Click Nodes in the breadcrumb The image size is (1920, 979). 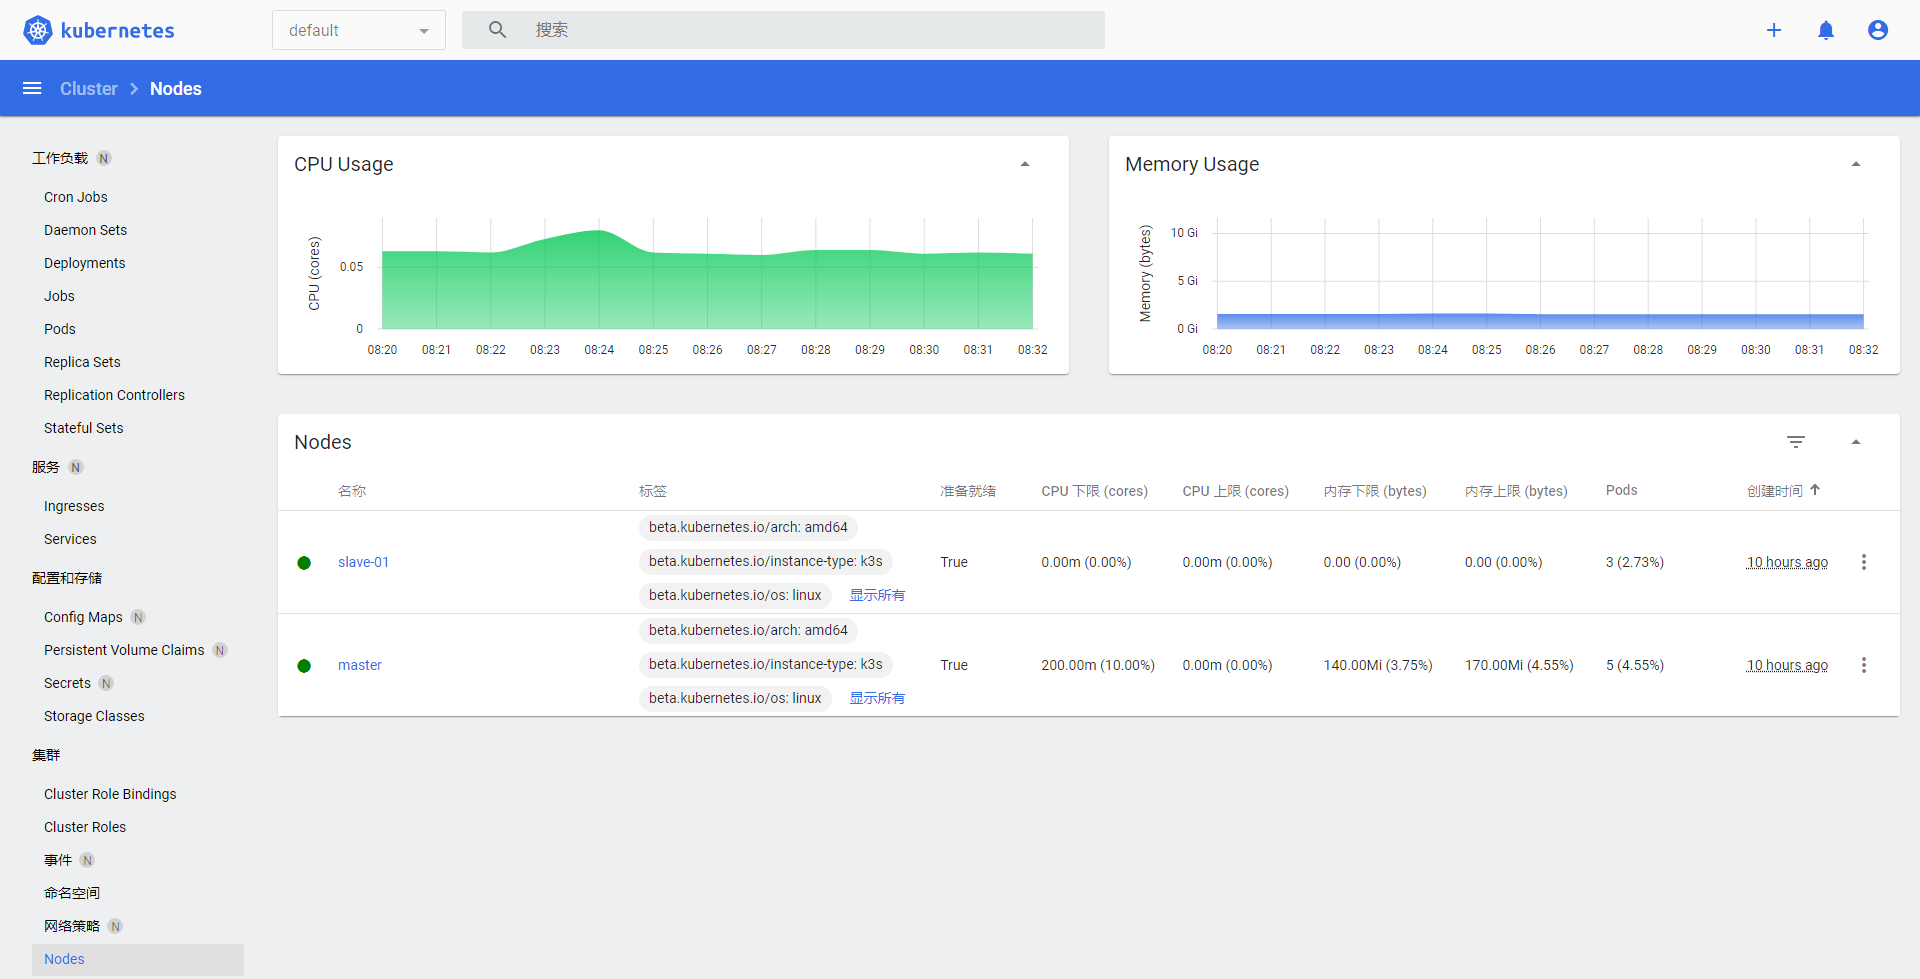176,88
